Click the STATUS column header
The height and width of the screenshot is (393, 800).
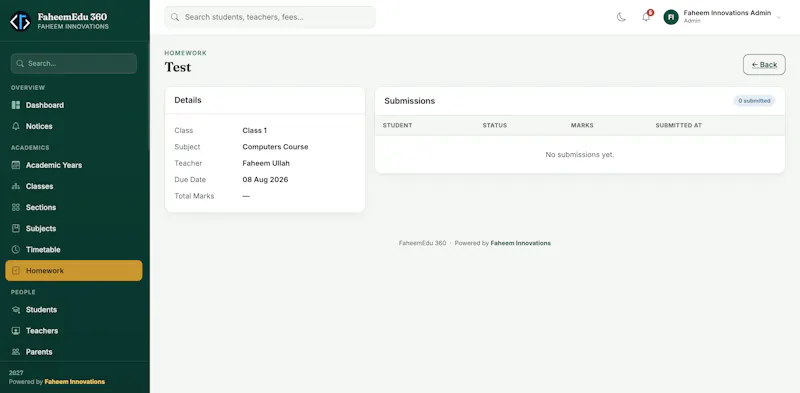tap(495, 125)
